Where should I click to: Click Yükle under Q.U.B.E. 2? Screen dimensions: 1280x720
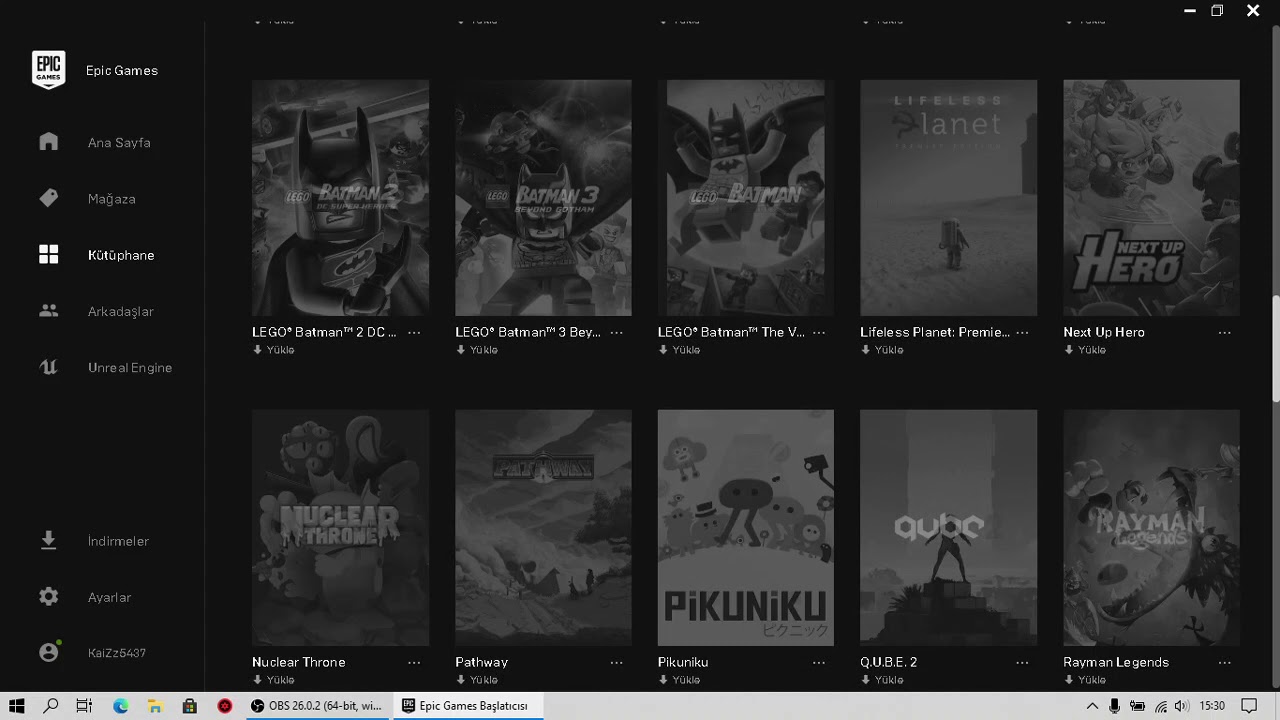point(882,680)
